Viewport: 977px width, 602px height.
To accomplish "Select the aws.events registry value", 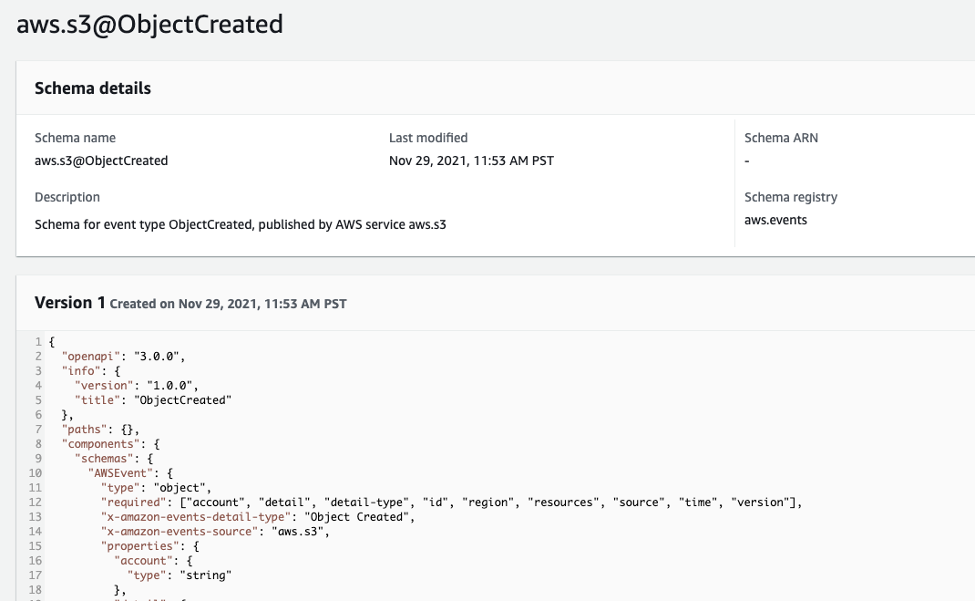I will click(775, 220).
